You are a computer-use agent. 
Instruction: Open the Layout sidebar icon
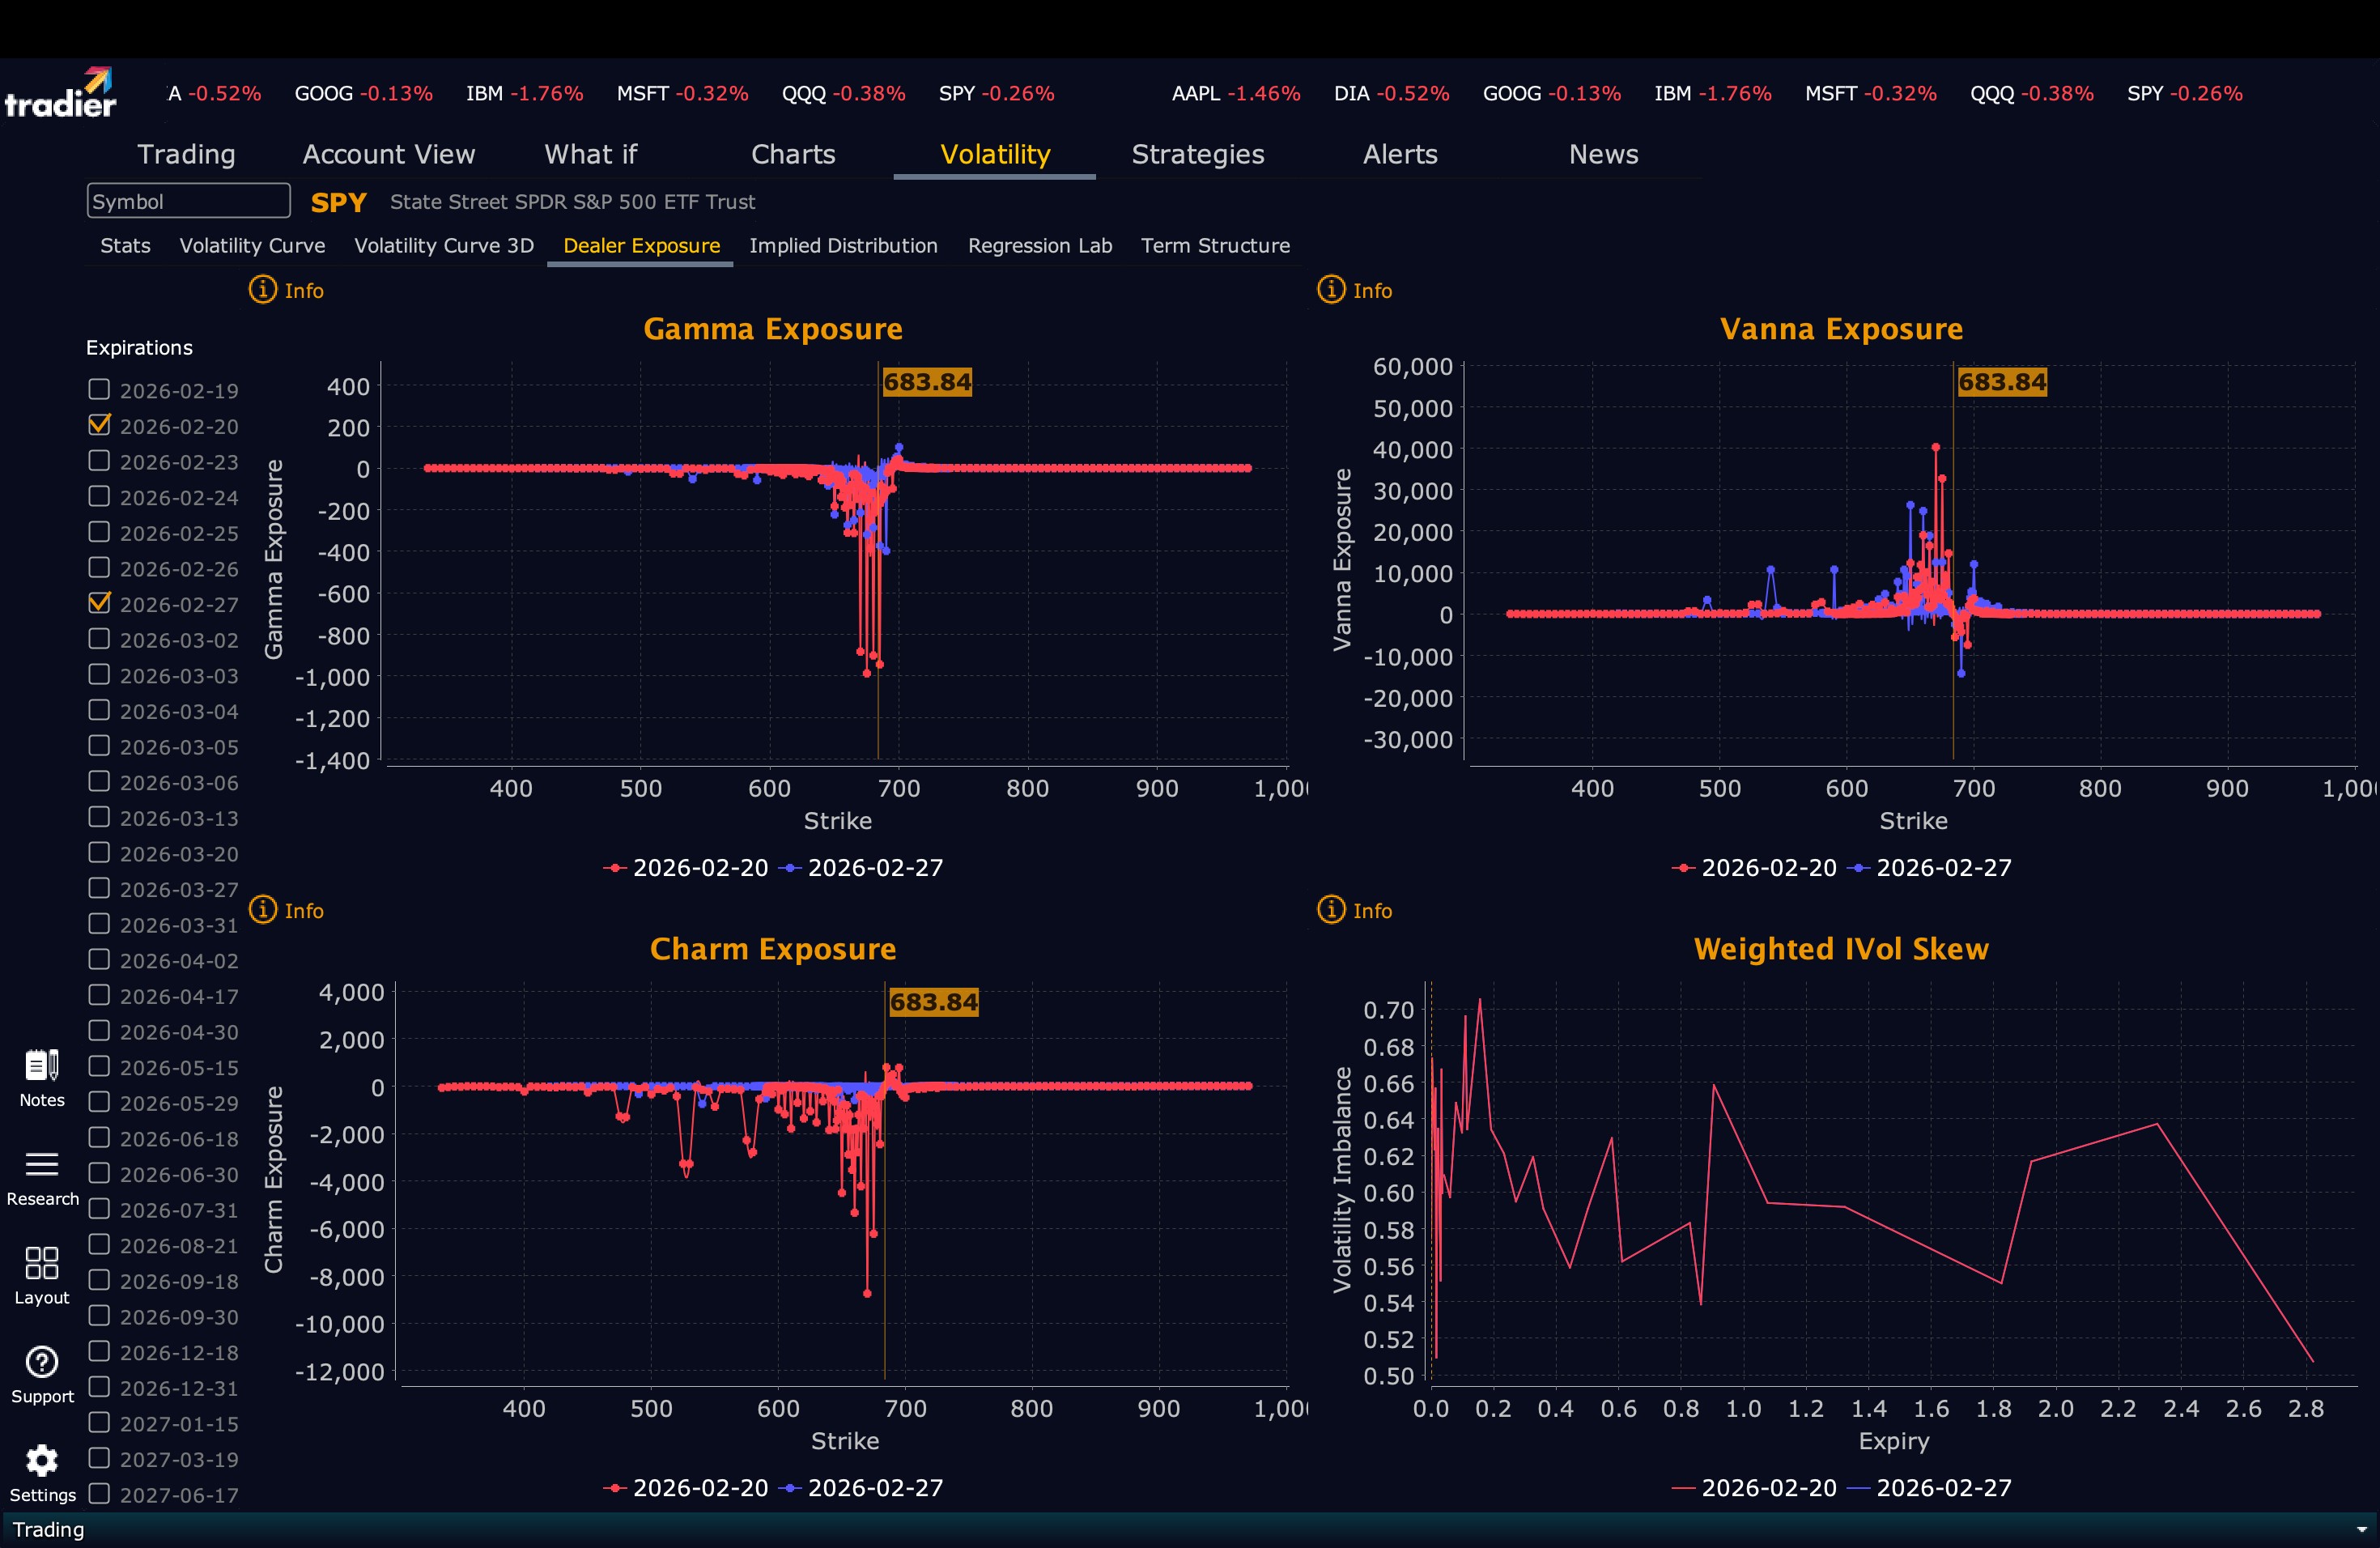(42, 1263)
